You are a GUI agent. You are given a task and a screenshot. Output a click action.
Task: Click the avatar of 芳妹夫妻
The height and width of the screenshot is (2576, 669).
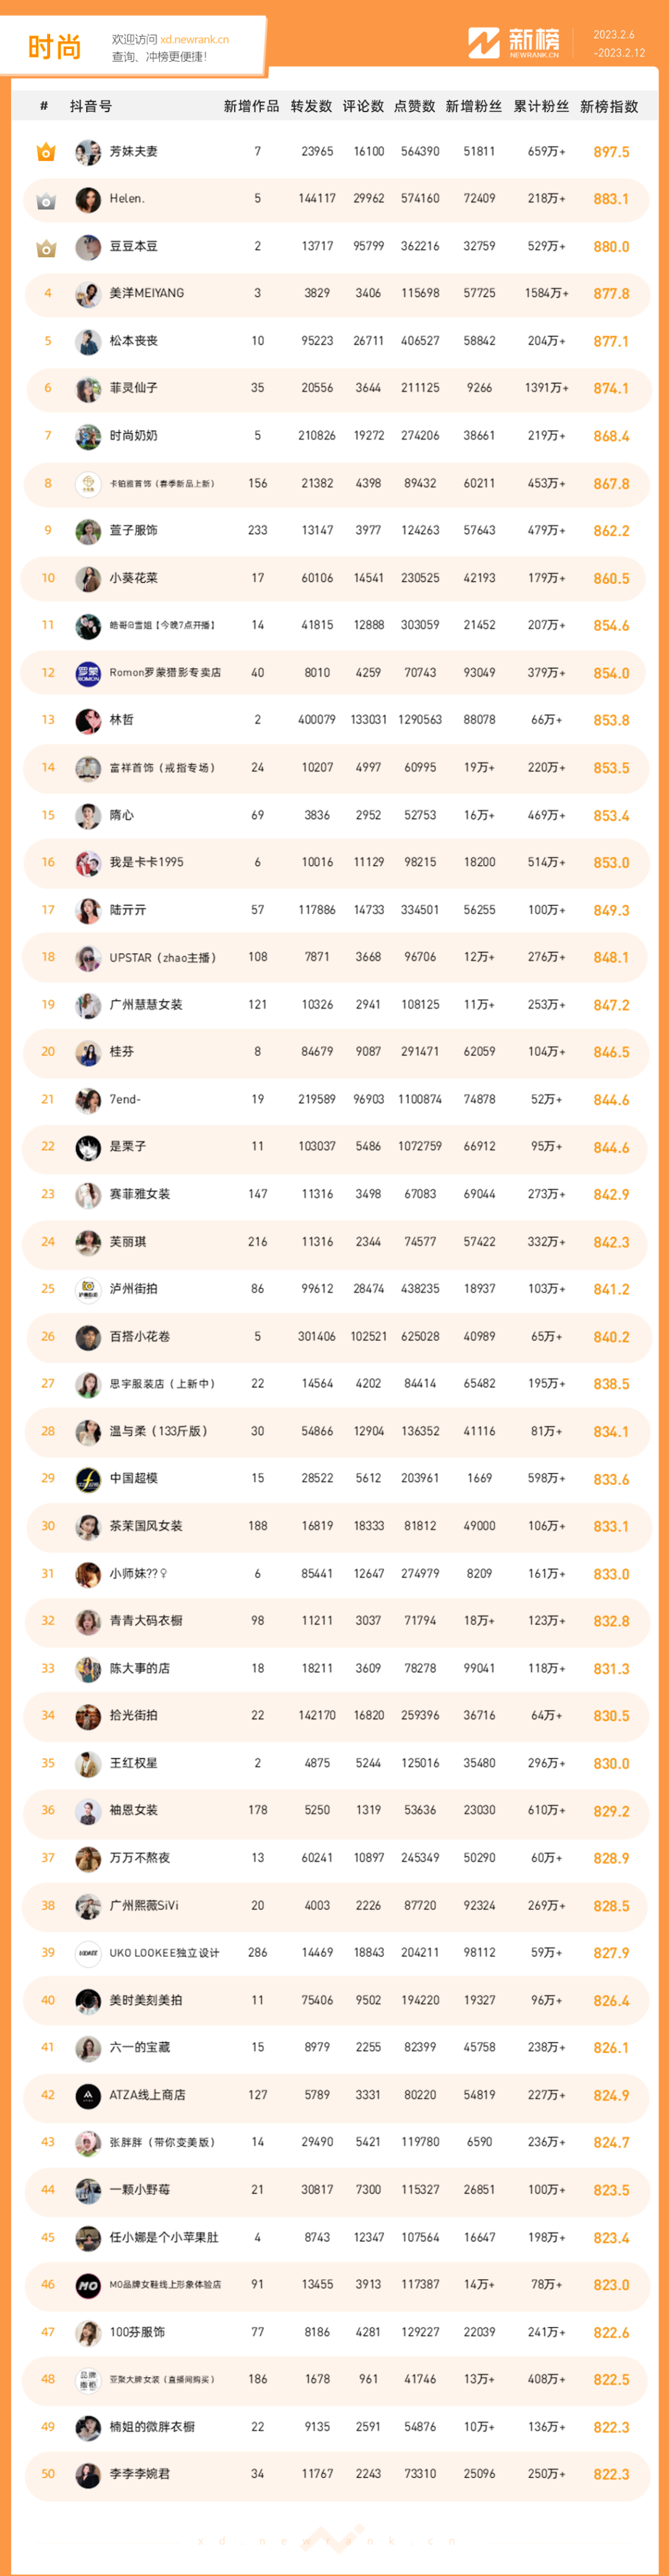[88, 152]
